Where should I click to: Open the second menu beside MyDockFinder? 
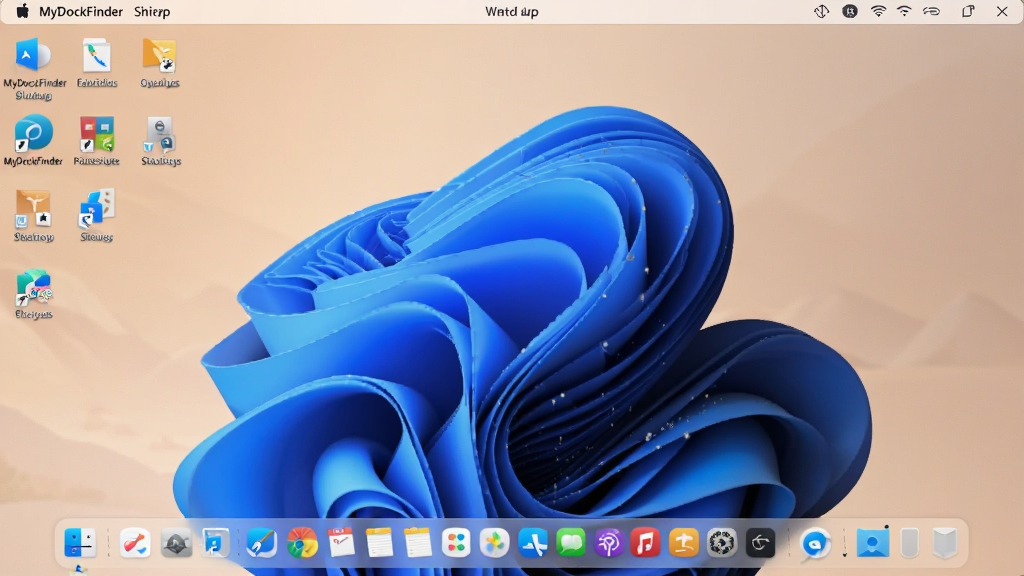point(152,12)
